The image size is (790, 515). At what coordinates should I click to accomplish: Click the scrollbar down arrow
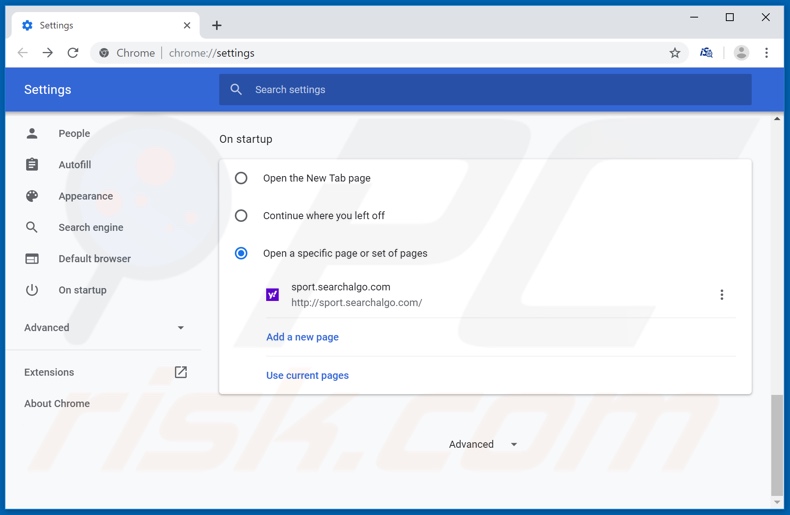click(776, 502)
